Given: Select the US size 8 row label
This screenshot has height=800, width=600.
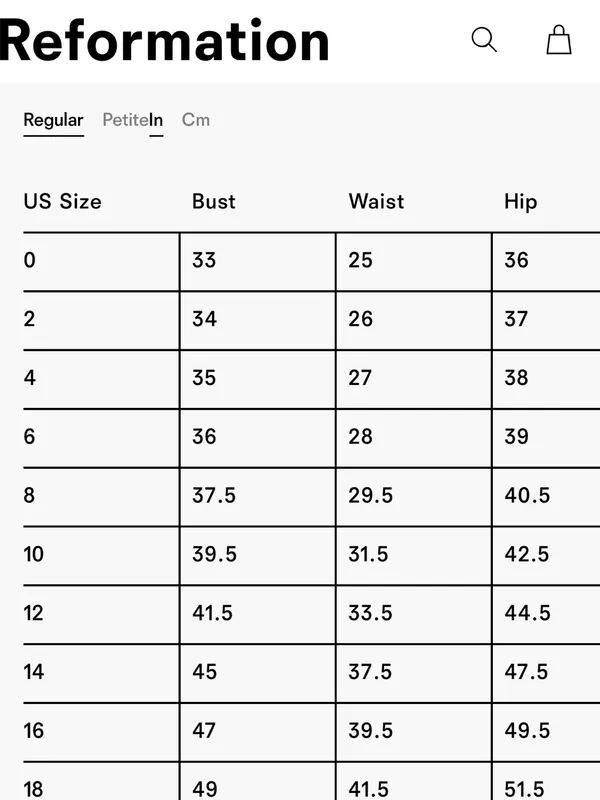Looking at the screenshot, I should [x=29, y=495].
